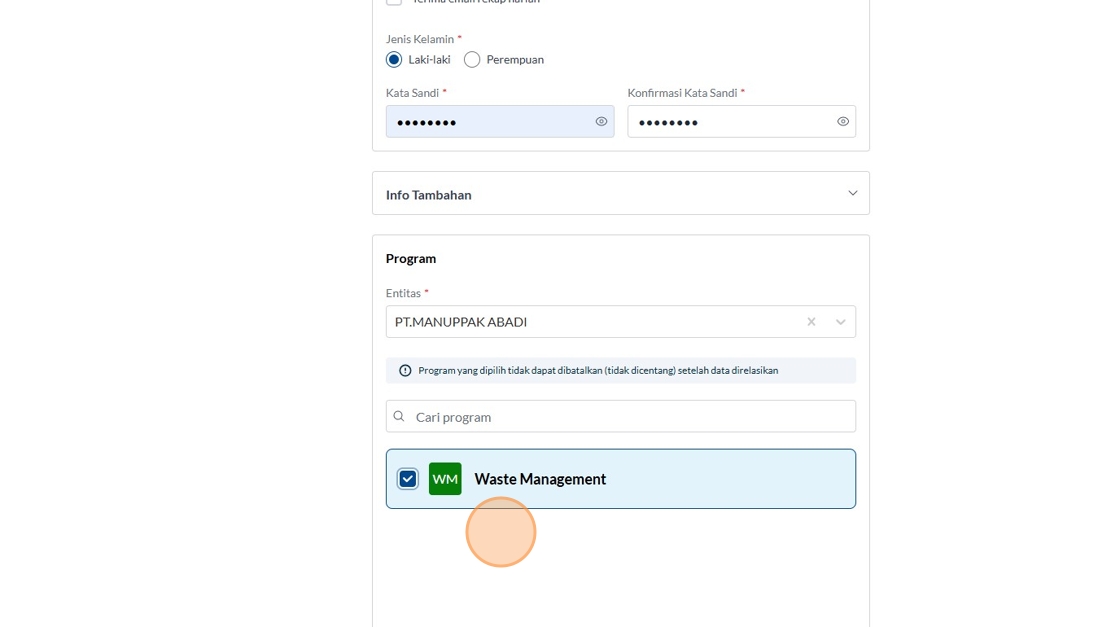Click the magnifier icon in Cari program
Screen dimensions: 1120x627
tap(399, 417)
